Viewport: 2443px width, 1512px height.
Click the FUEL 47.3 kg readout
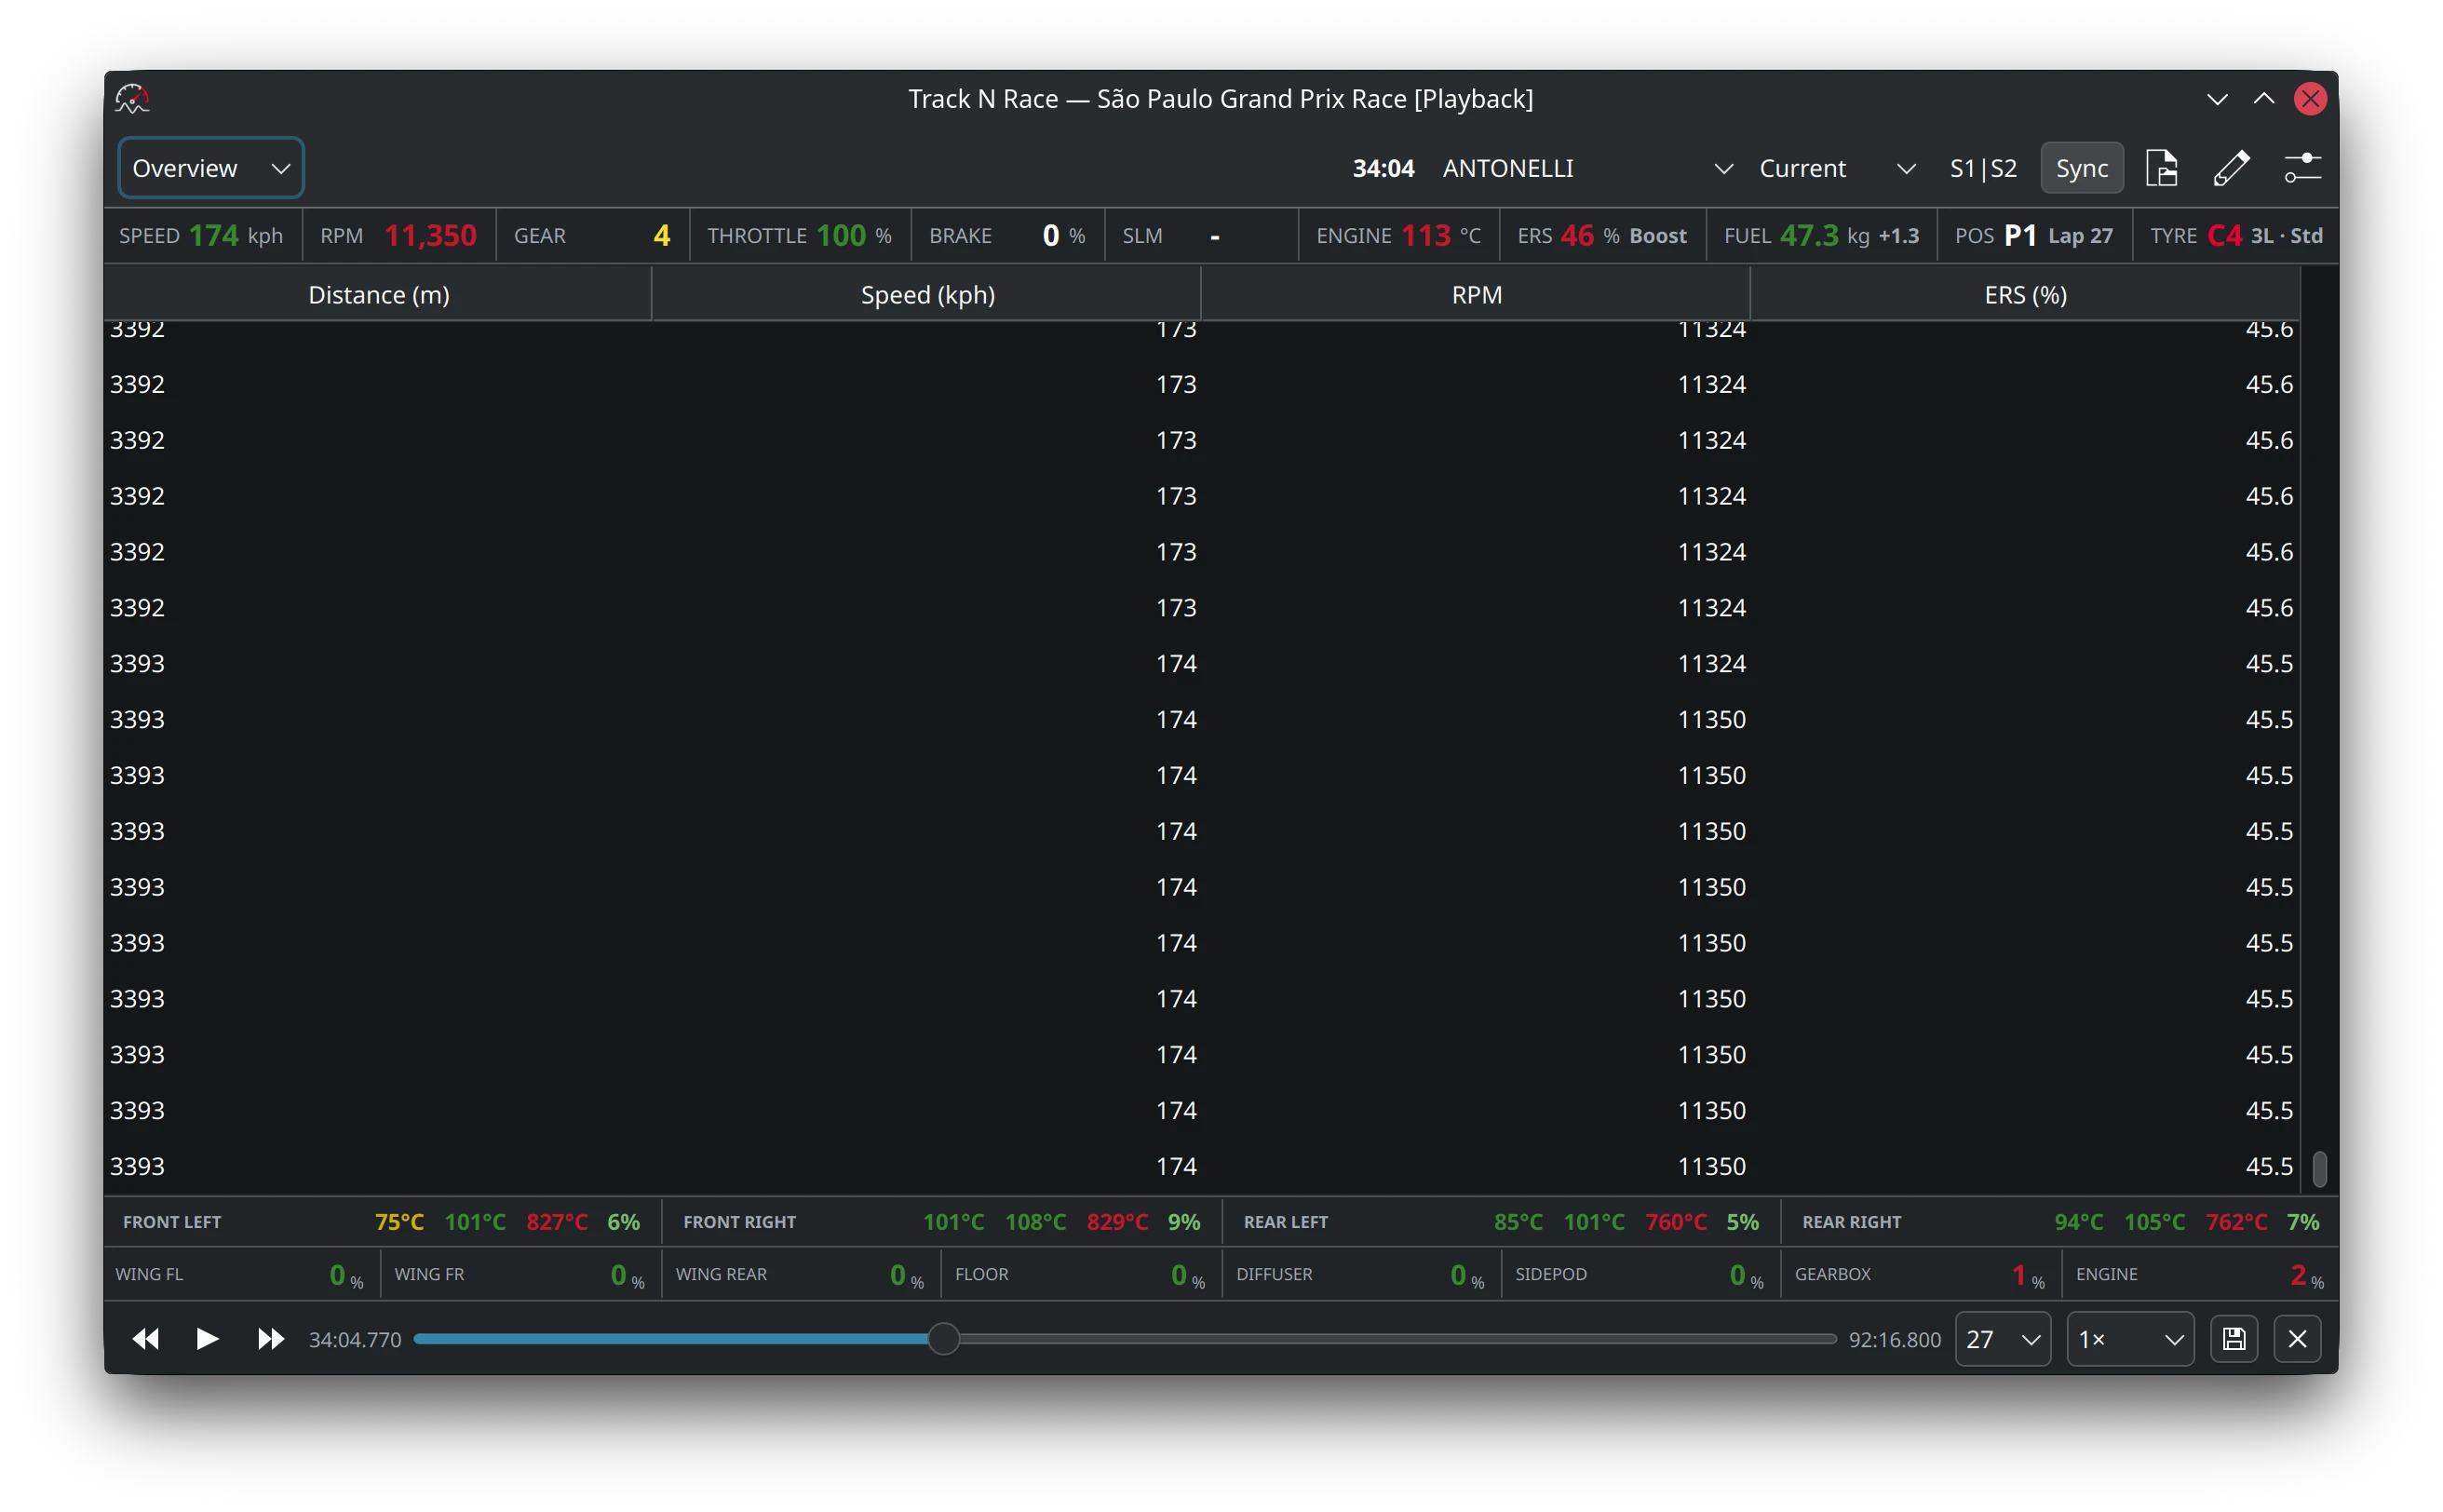coord(1821,236)
